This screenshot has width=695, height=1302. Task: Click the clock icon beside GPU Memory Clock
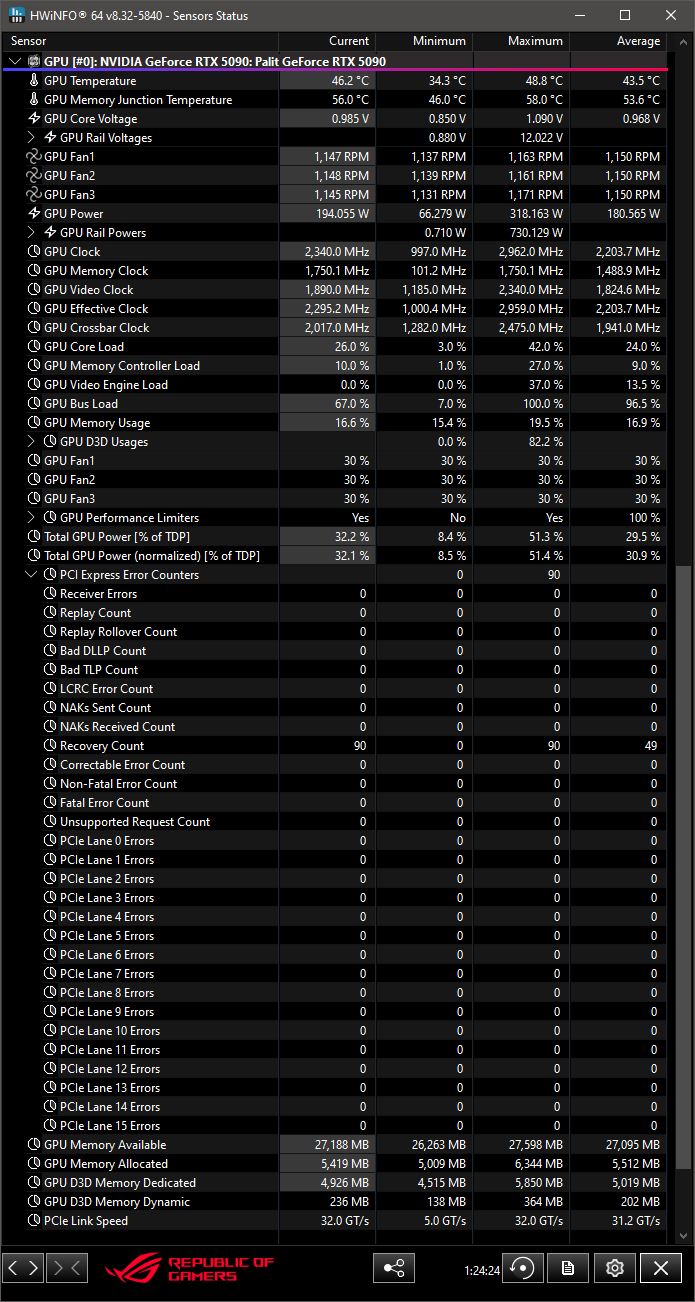pyautogui.click(x=35, y=271)
